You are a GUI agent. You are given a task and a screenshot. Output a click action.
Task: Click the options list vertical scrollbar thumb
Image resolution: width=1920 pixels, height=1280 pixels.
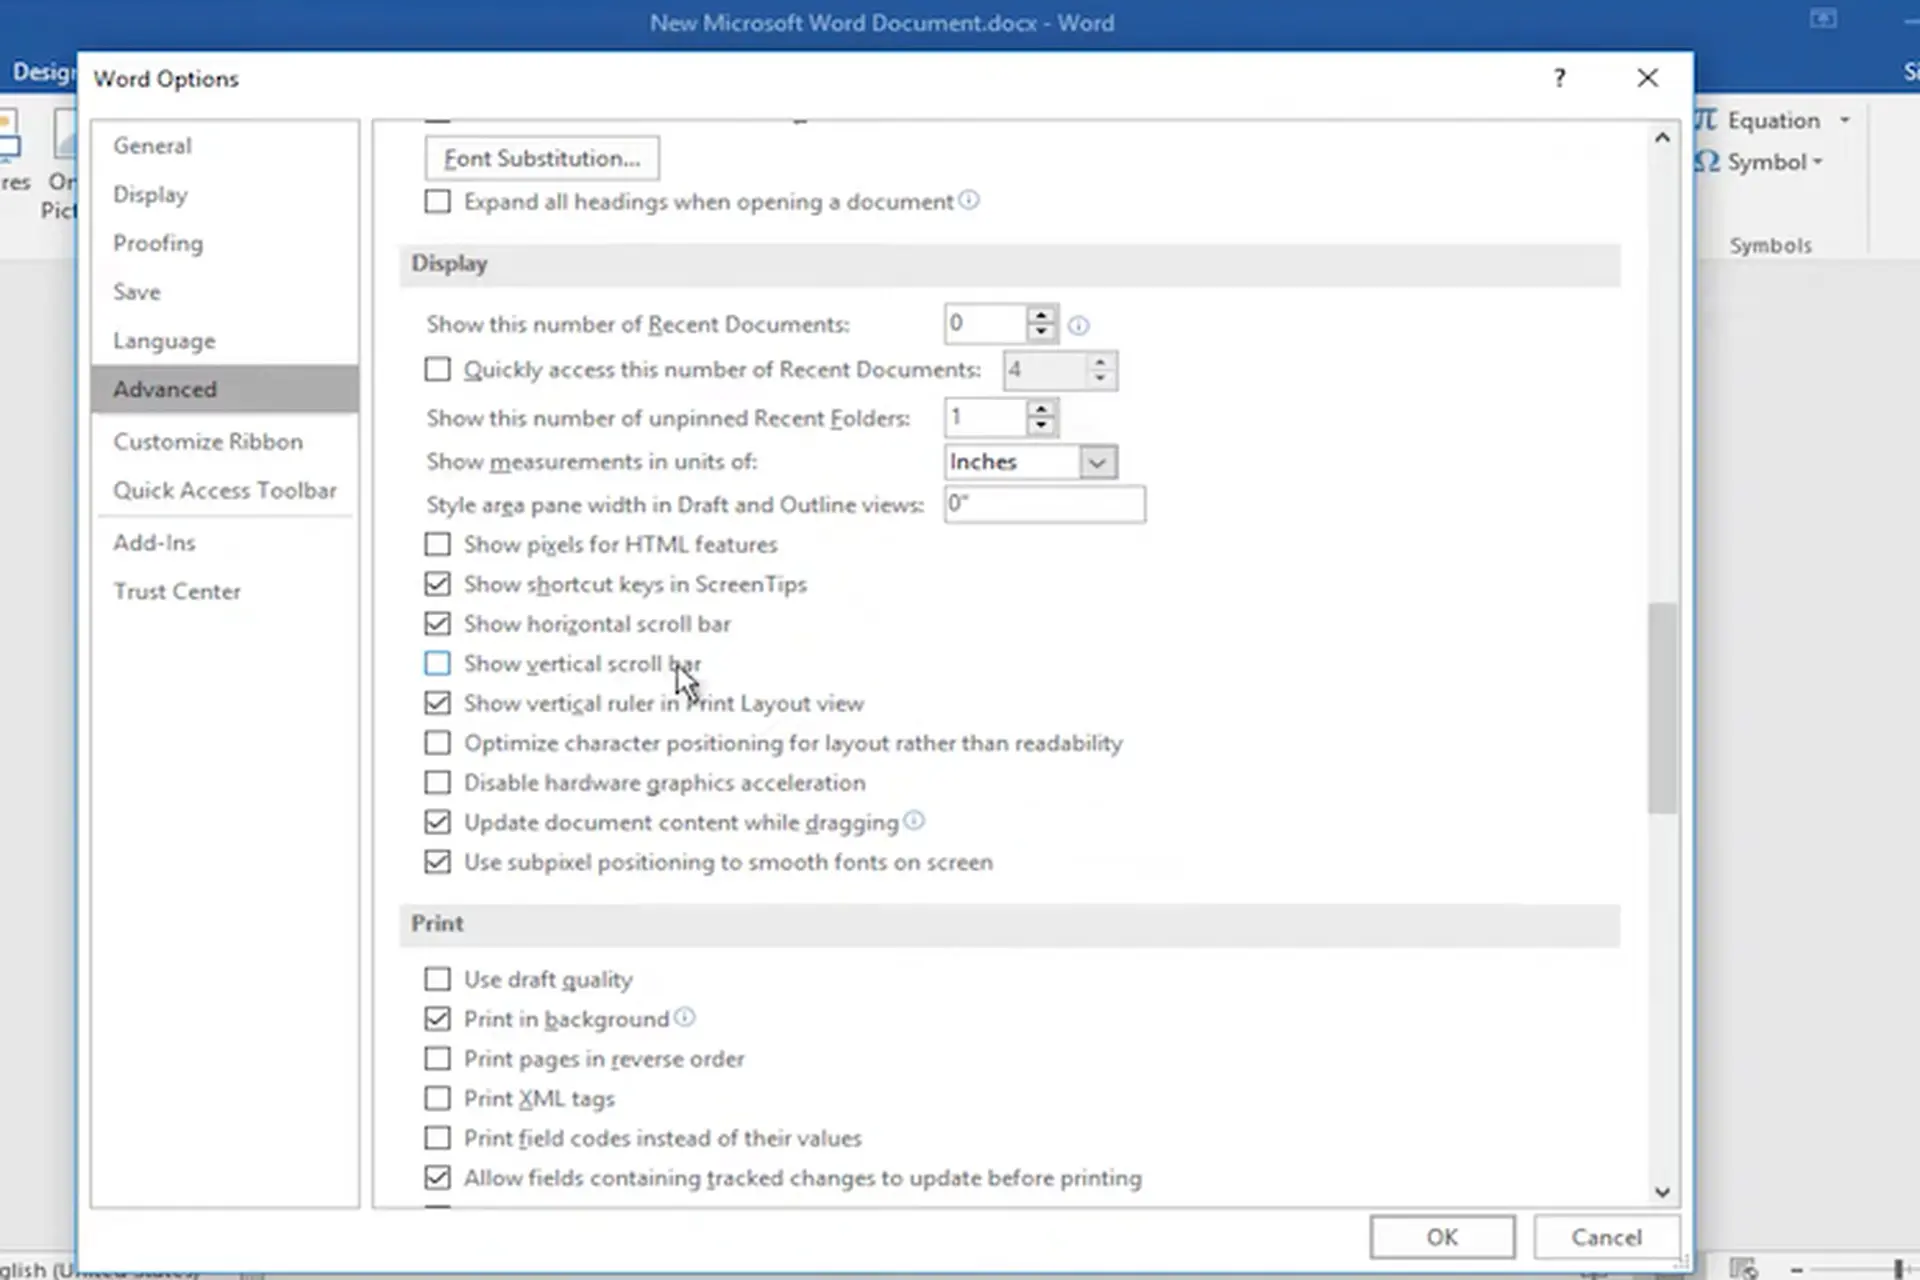[x=1662, y=708]
